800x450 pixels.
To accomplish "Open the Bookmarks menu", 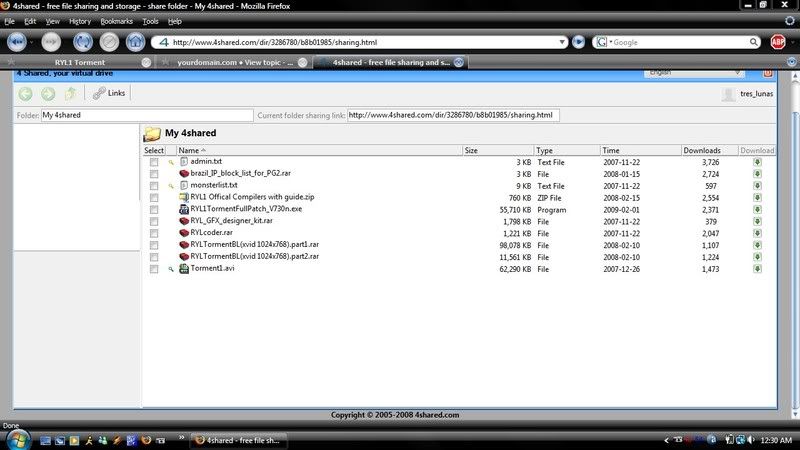I will pos(116,21).
